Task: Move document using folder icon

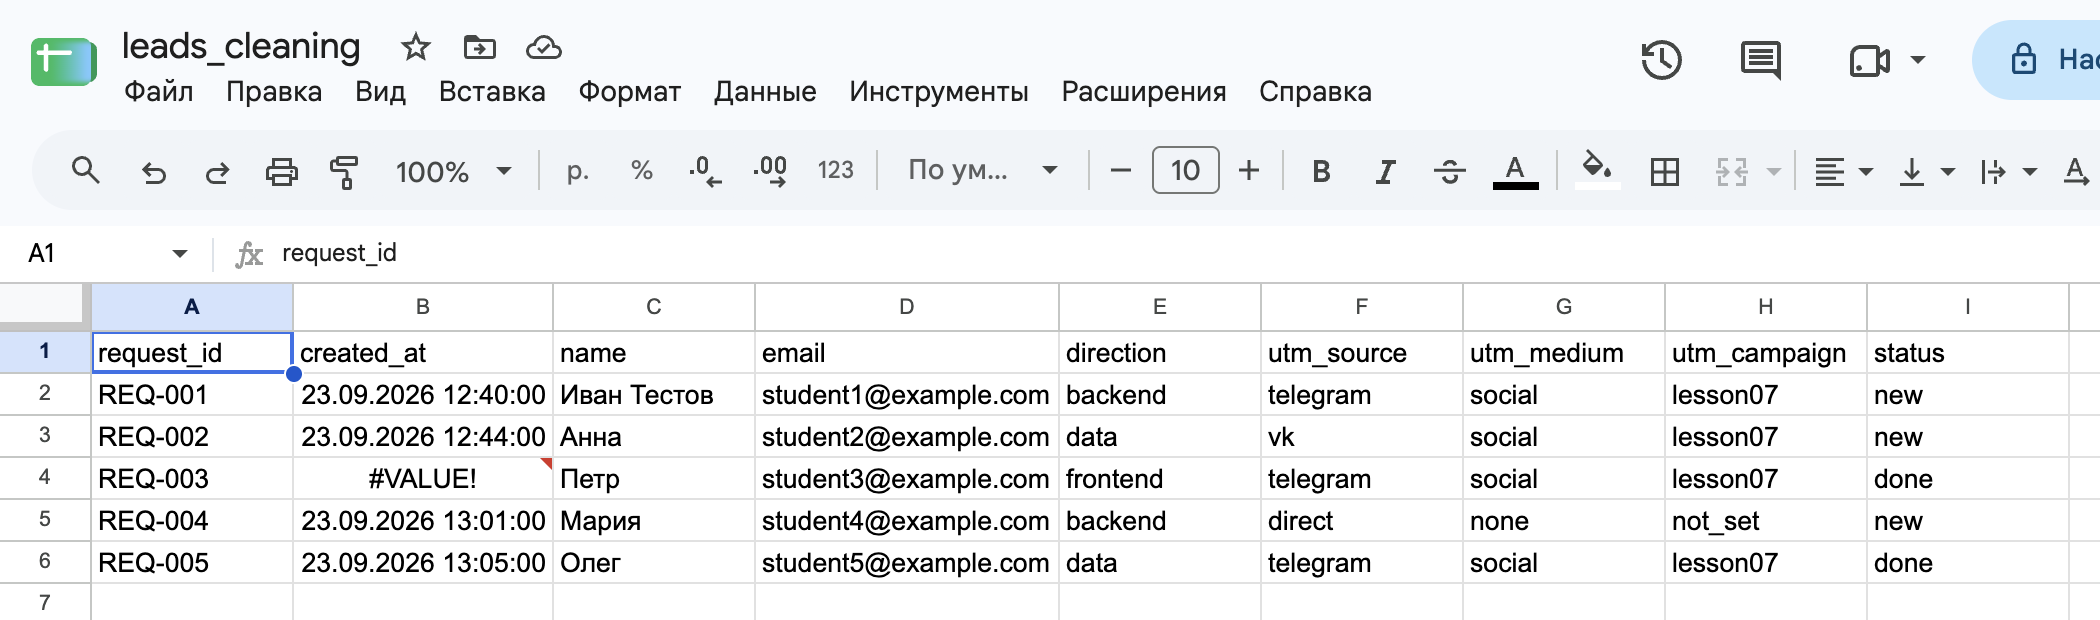Action: tap(480, 47)
